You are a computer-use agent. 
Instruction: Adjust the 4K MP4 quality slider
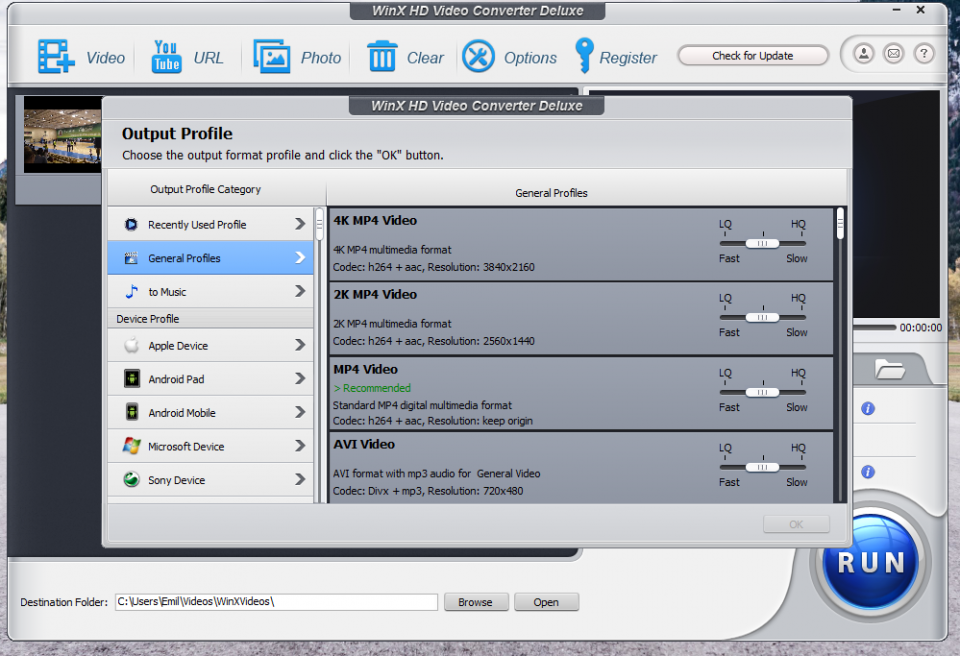(762, 243)
